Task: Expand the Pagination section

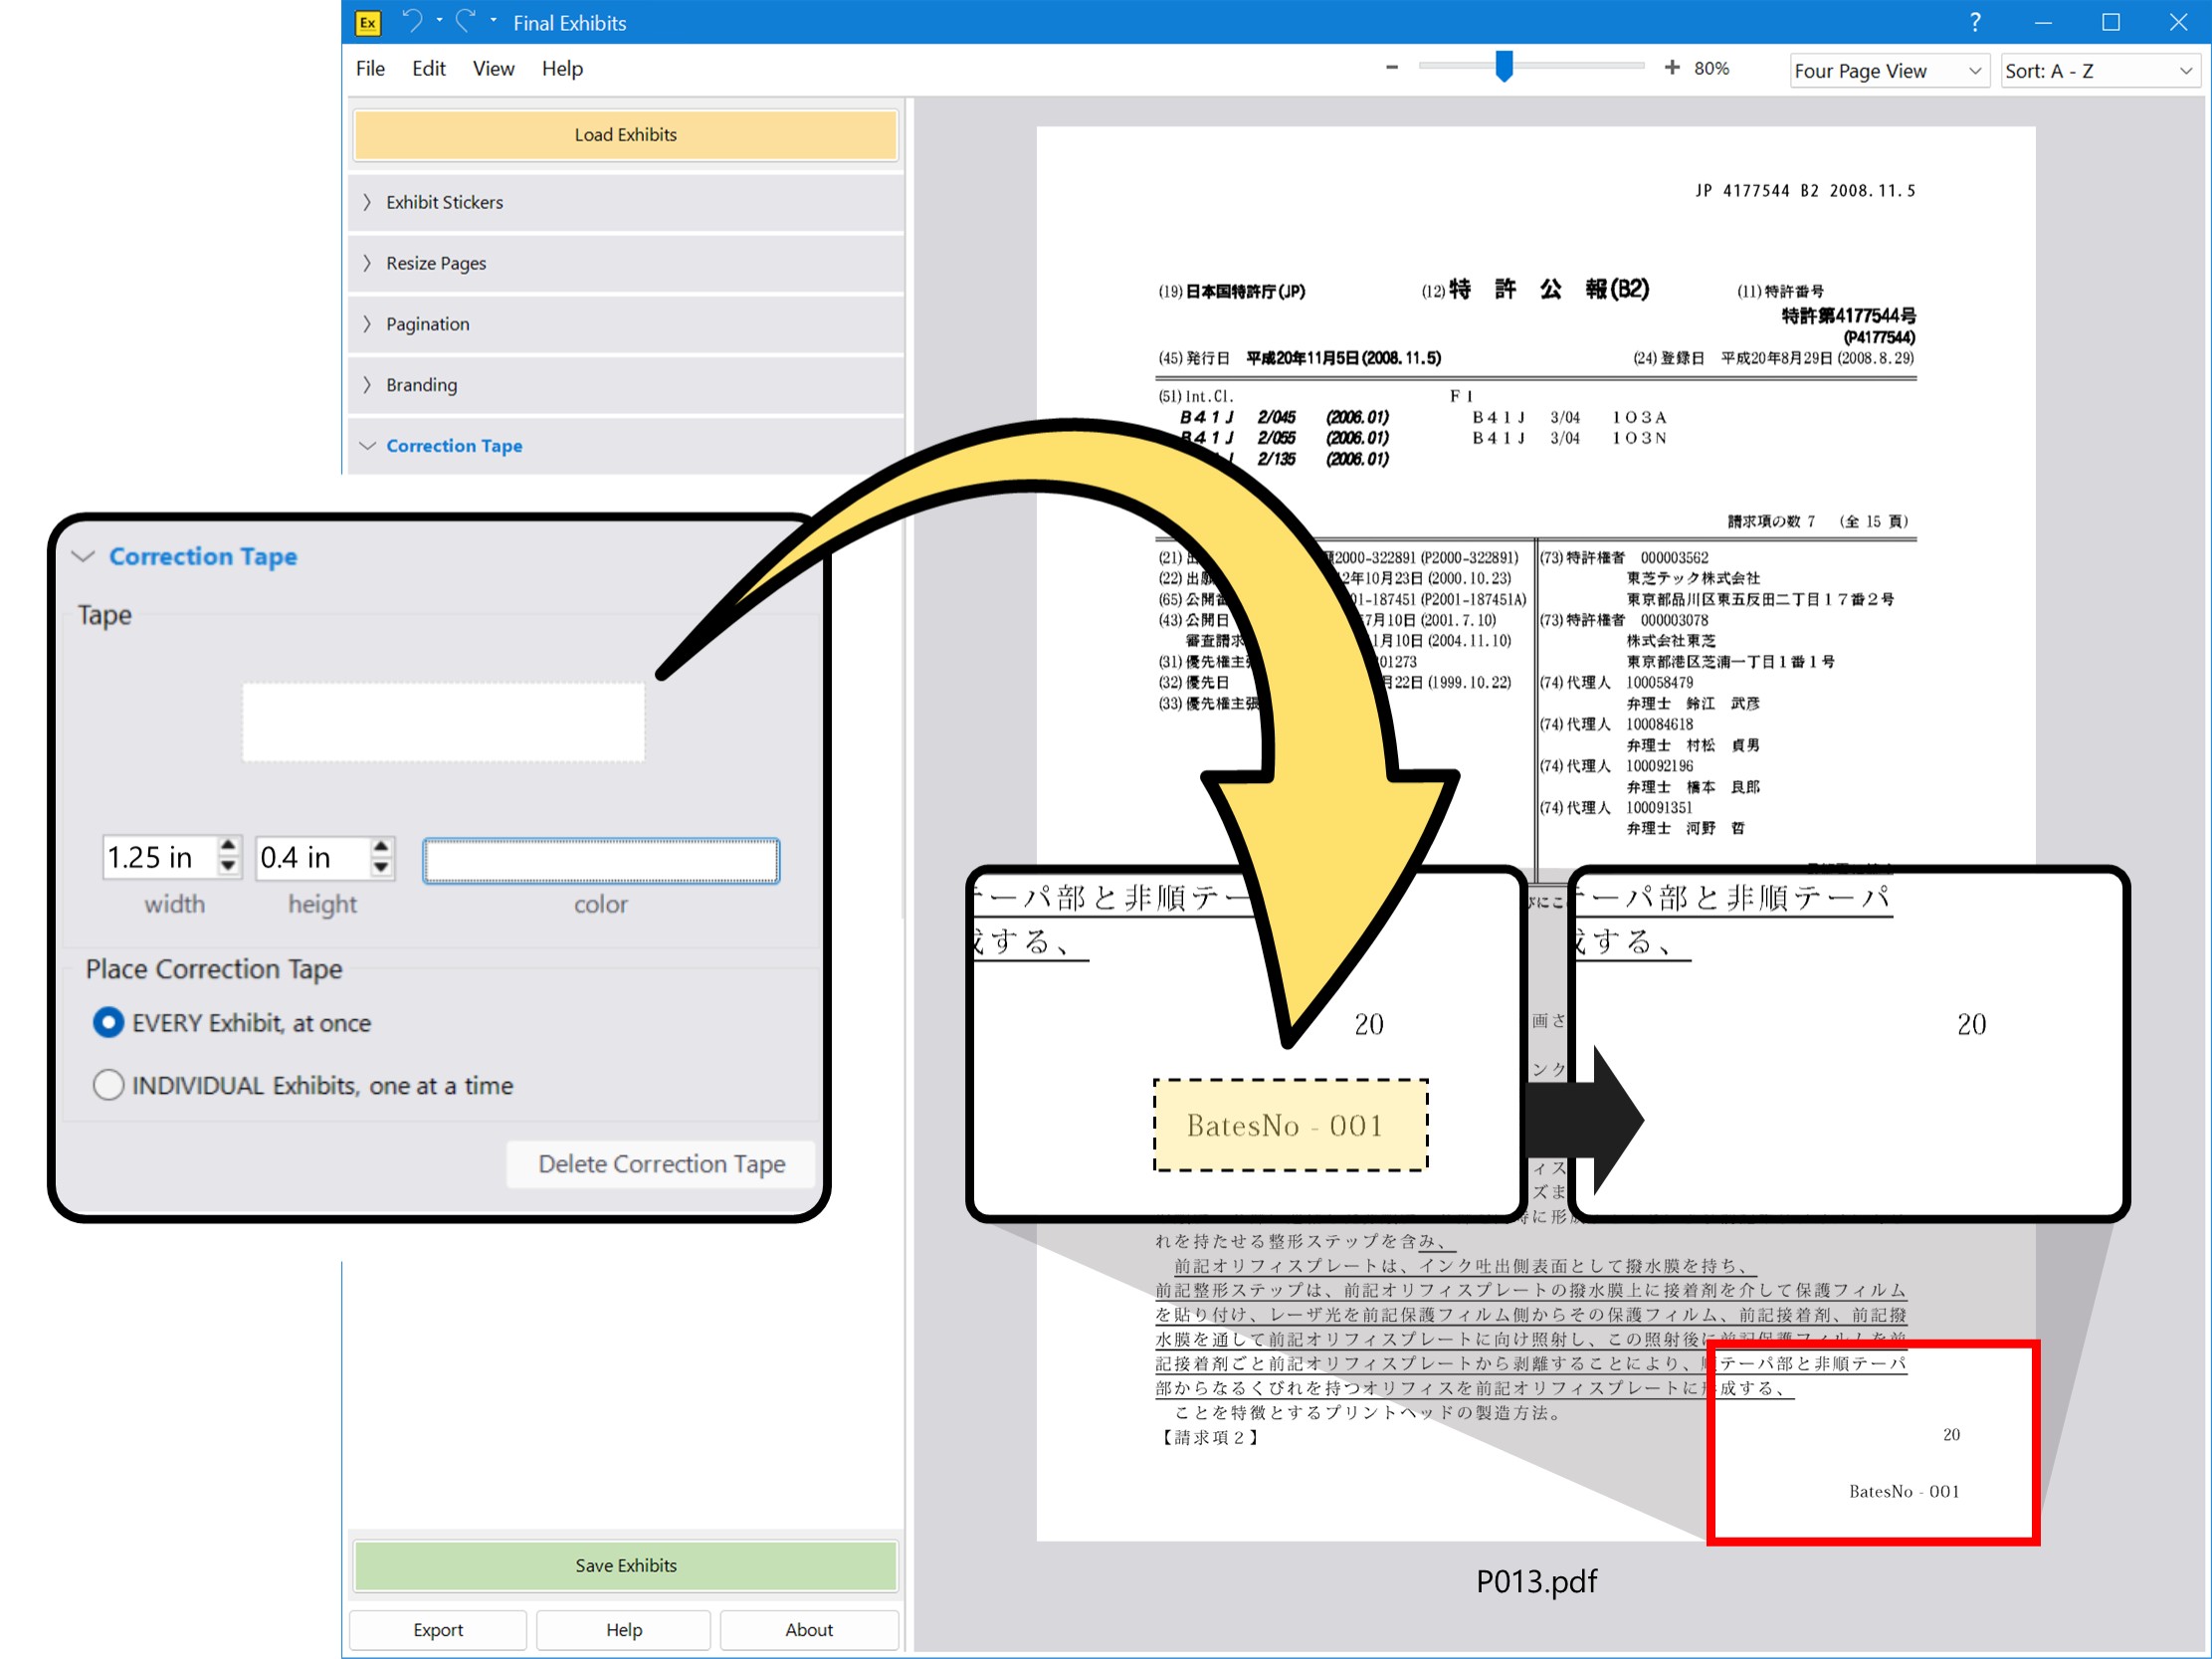Action: tap(625, 324)
